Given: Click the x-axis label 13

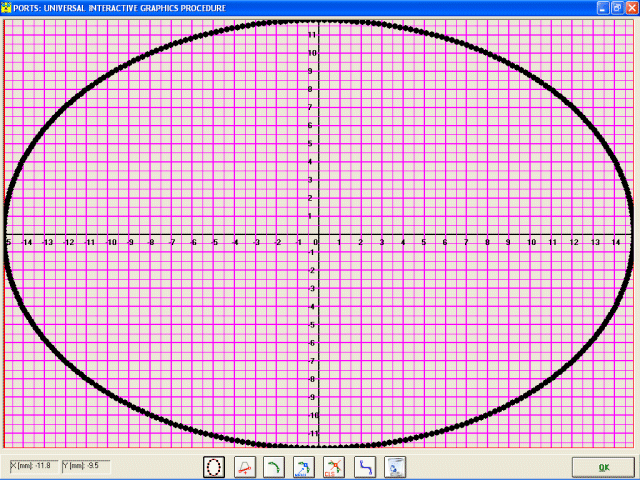Looking at the screenshot, I should pyautogui.click(x=595, y=242).
